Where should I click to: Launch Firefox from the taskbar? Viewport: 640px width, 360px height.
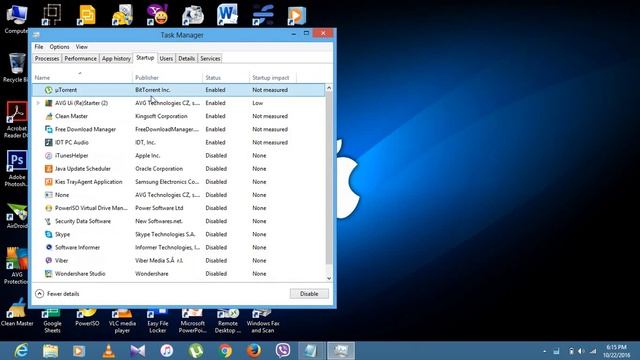(254, 351)
